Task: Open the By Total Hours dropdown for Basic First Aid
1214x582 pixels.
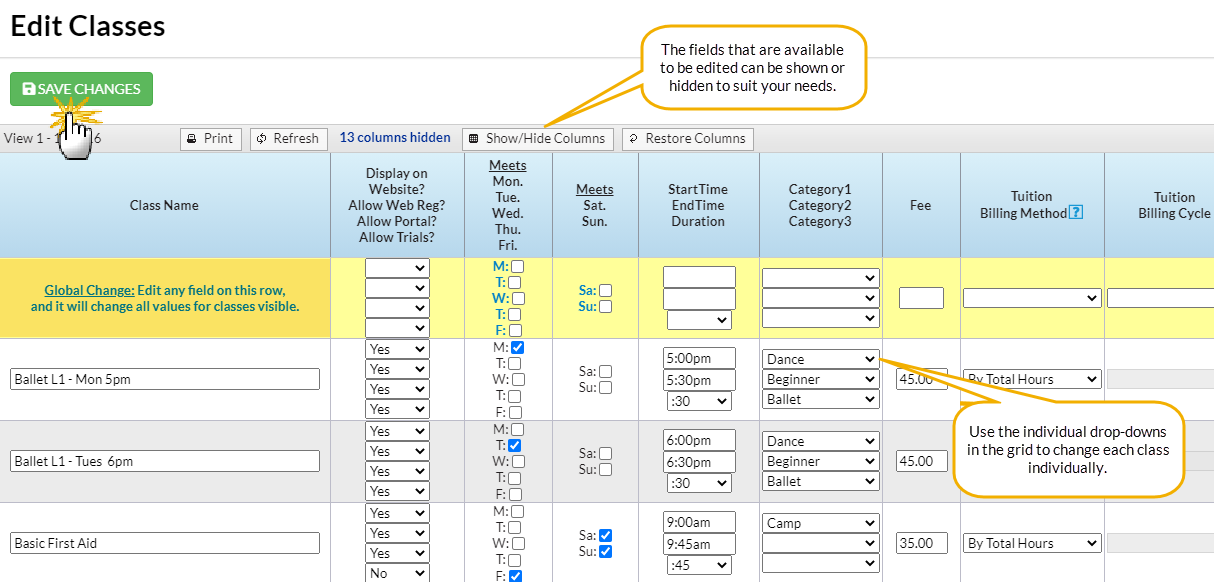Action: click(x=1031, y=543)
